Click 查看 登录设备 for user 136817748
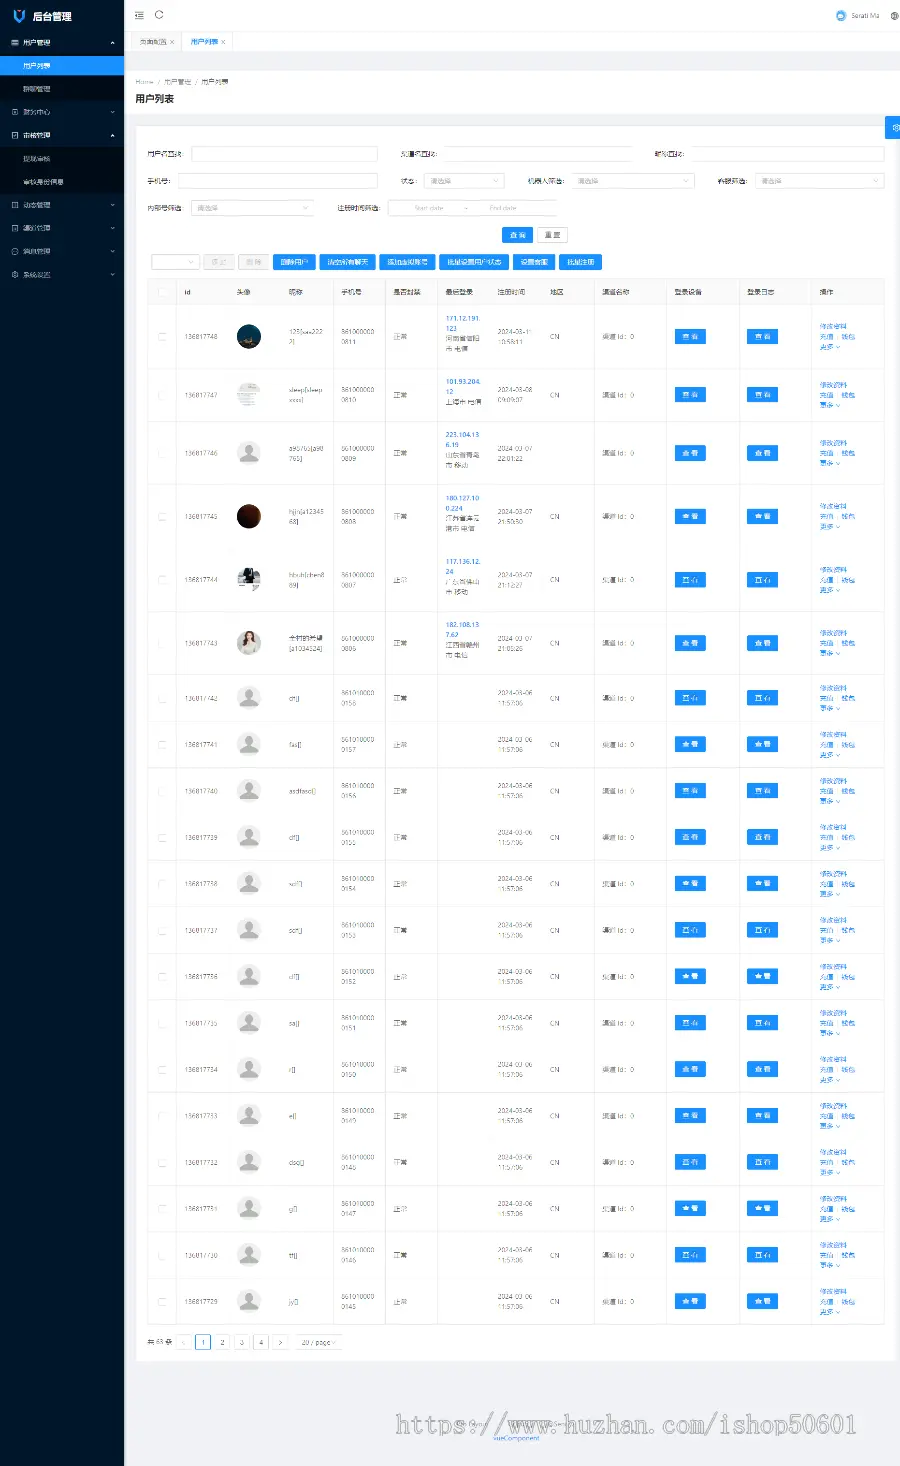Screen dimensions: 900x1466 coord(690,337)
